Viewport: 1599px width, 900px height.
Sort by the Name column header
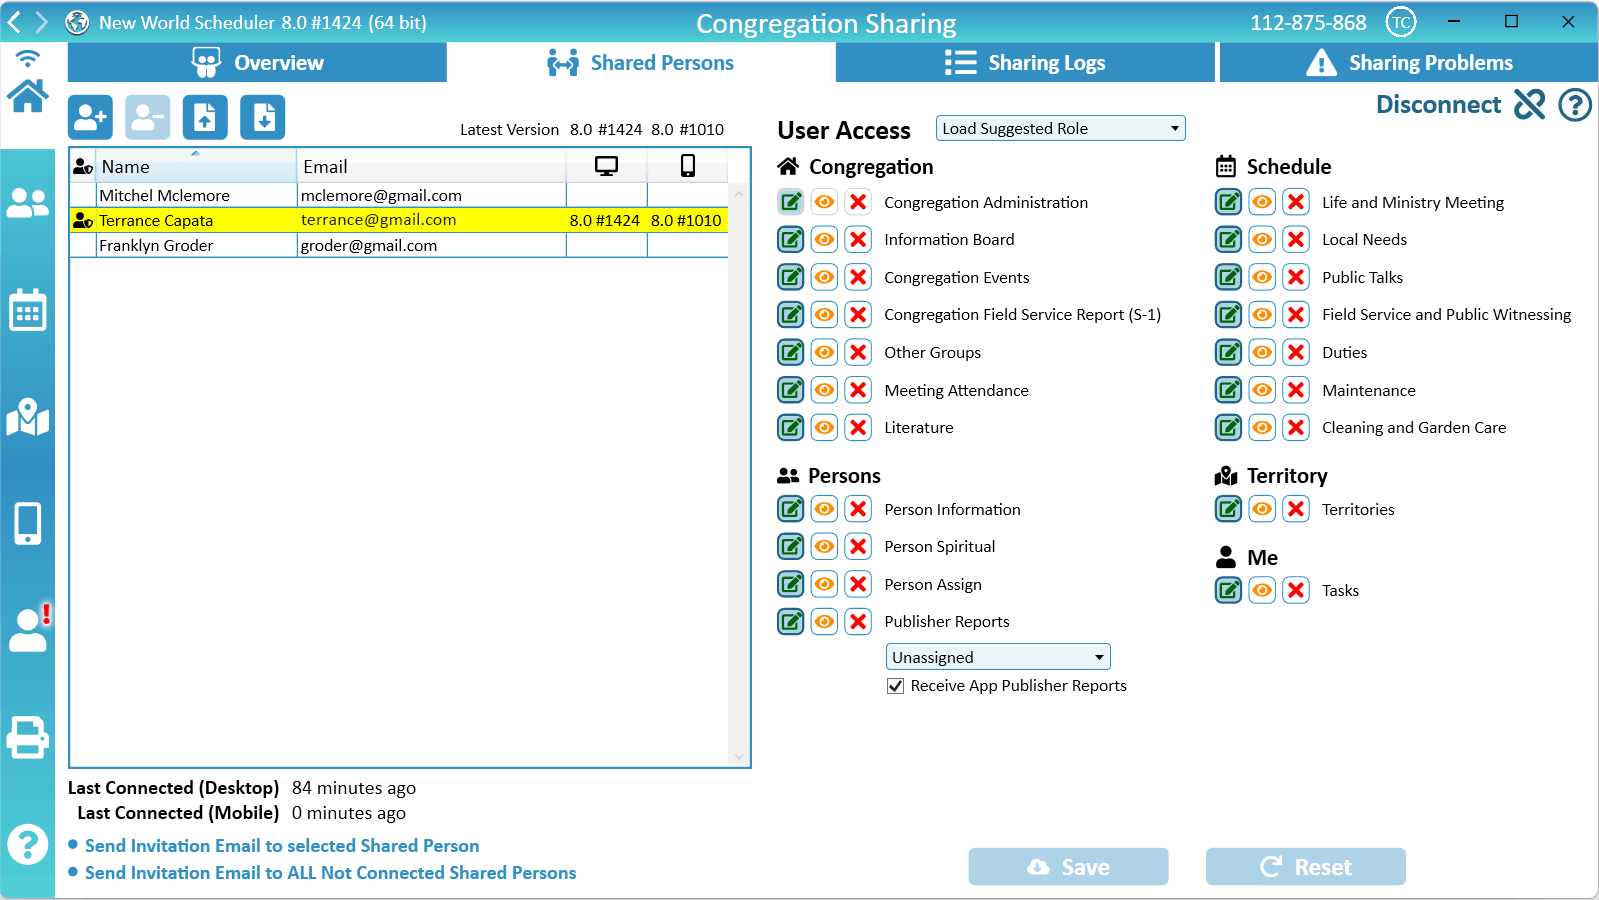point(196,166)
